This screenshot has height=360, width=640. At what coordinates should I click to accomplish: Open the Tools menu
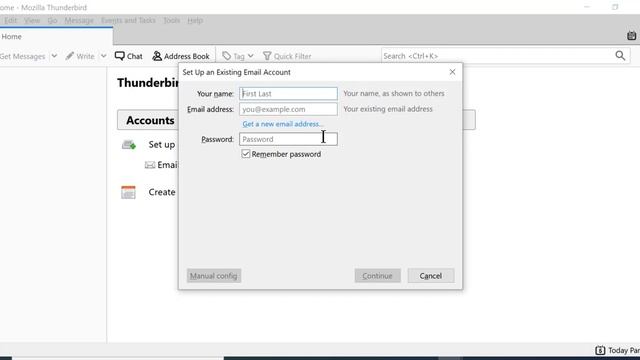[171, 20]
